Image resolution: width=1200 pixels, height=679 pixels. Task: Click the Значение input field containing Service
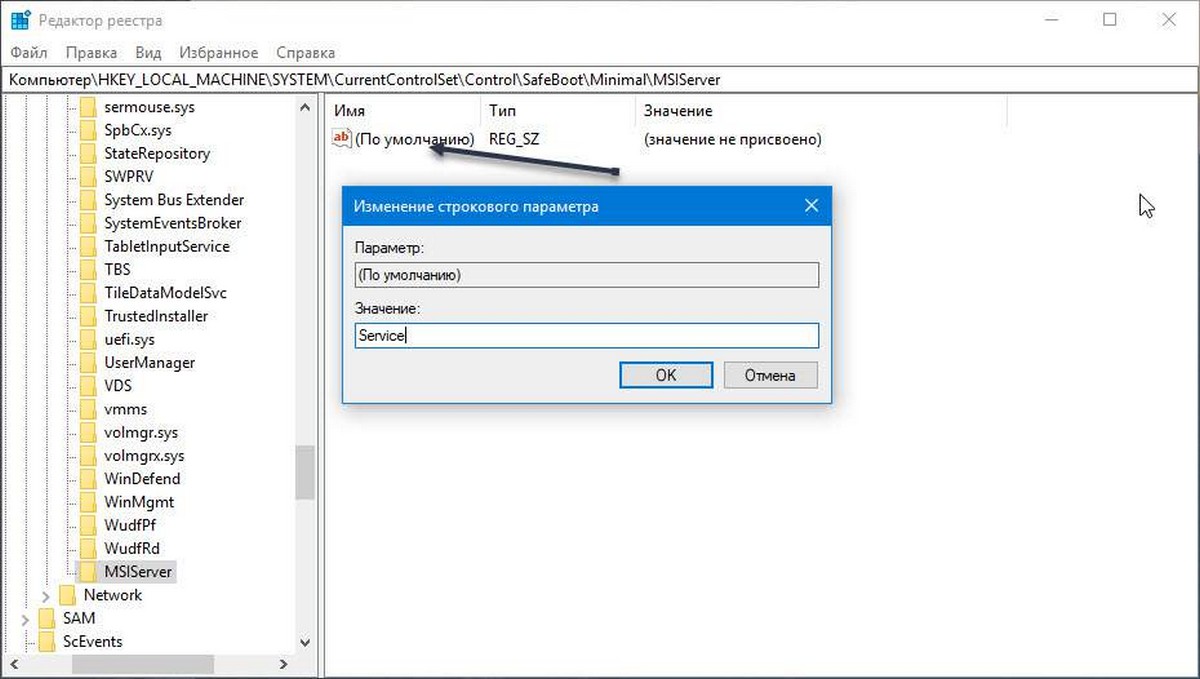click(x=586, y=336)
